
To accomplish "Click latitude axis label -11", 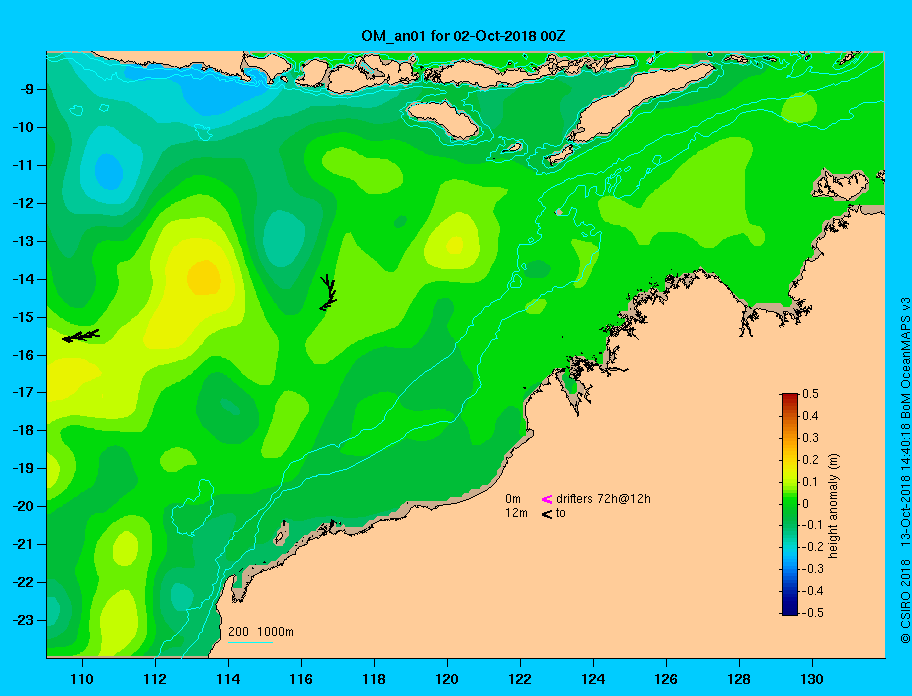I will [24, 165].
